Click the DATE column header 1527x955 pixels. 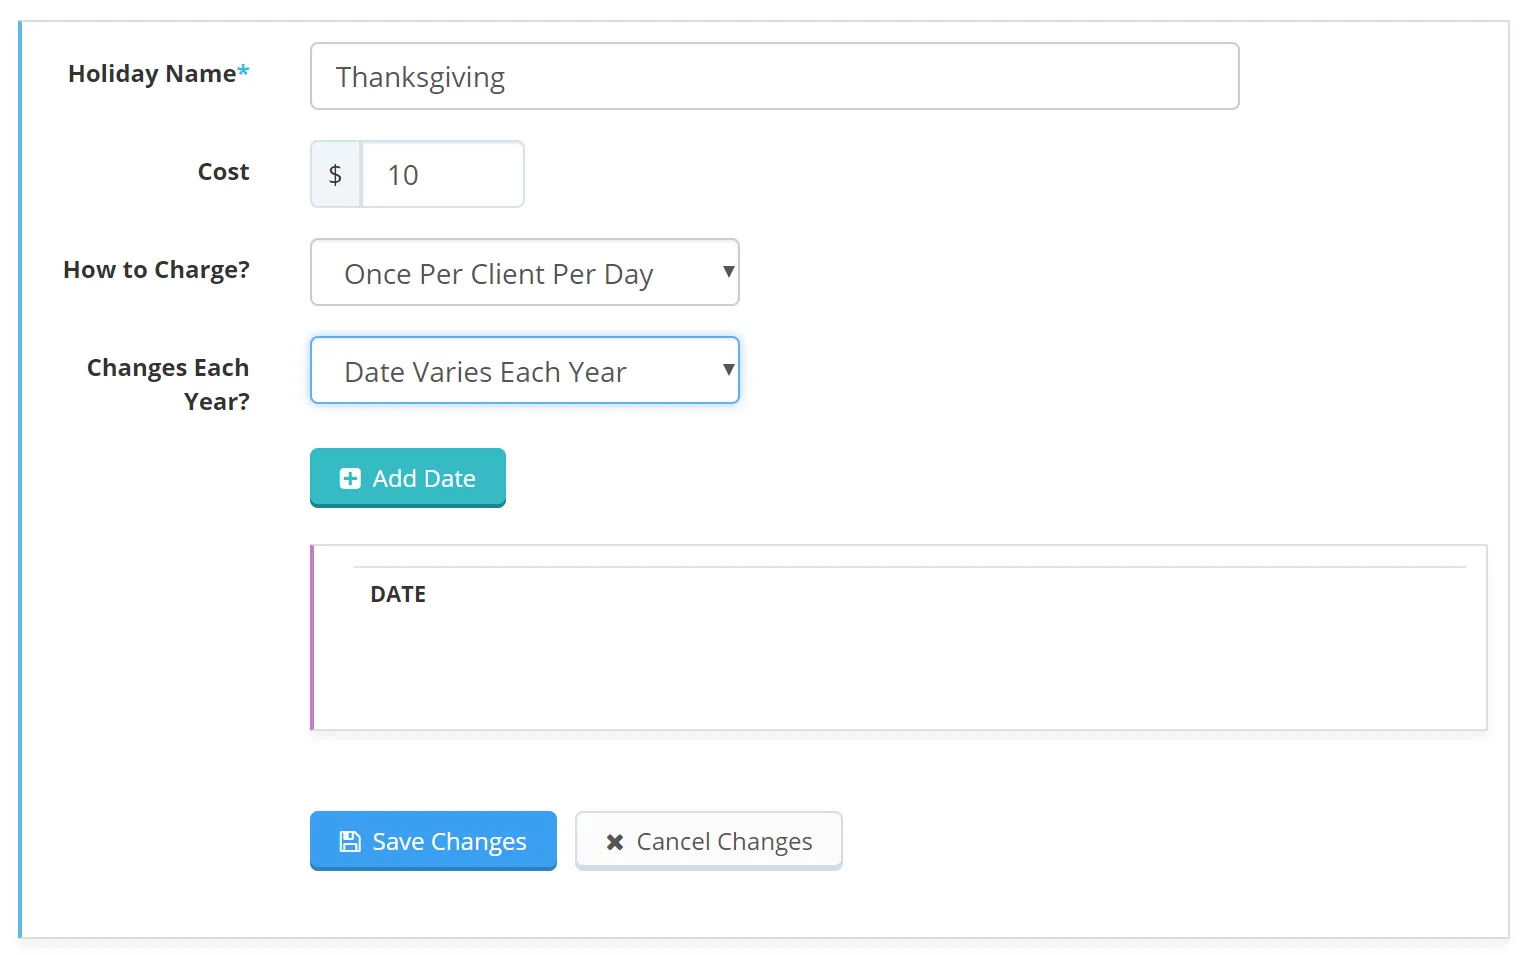pyautogui.click(x=398, y=594)
